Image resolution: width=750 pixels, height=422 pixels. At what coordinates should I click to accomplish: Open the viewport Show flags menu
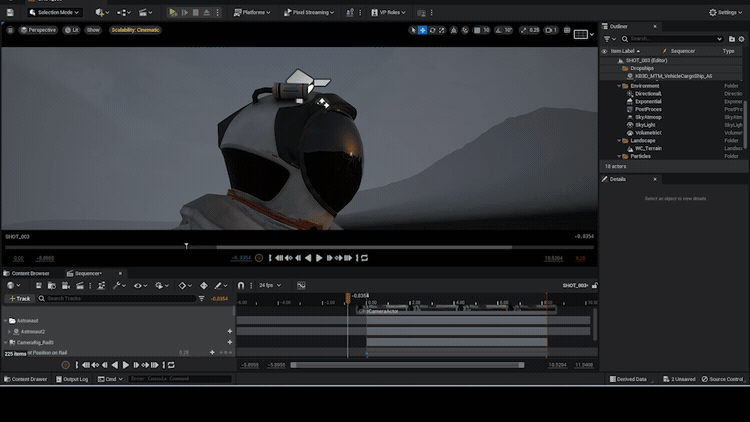93,30
